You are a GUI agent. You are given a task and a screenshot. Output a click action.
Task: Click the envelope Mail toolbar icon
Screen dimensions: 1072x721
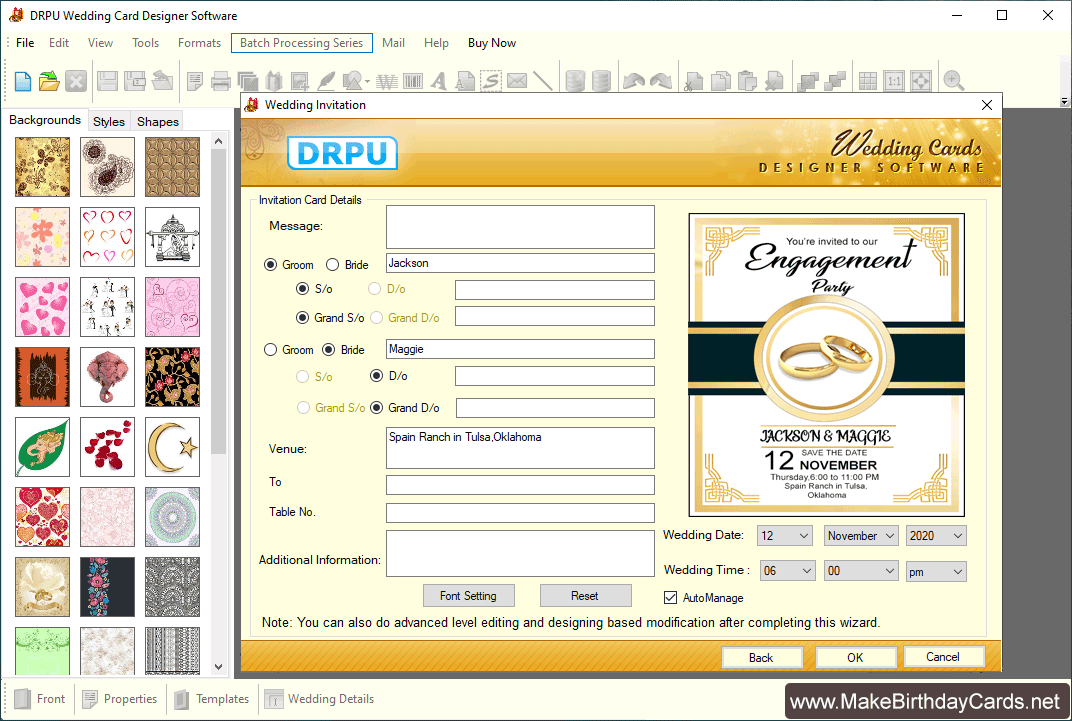[517, 81]
